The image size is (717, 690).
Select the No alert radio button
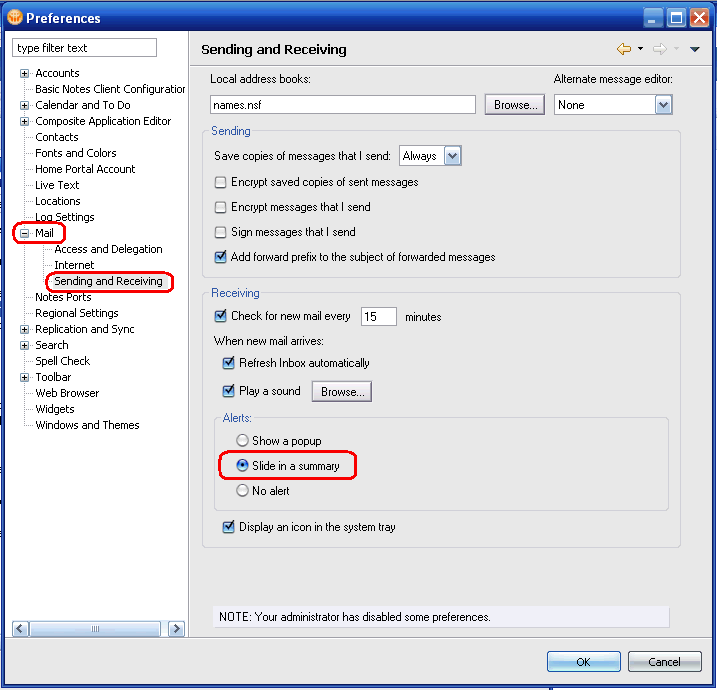tap(242, 491)
